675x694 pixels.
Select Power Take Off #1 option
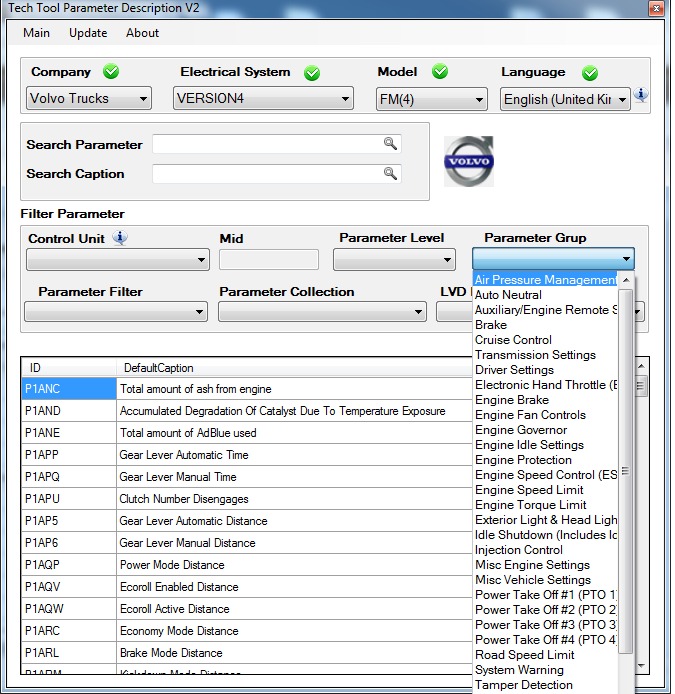[x=545, y=595]
